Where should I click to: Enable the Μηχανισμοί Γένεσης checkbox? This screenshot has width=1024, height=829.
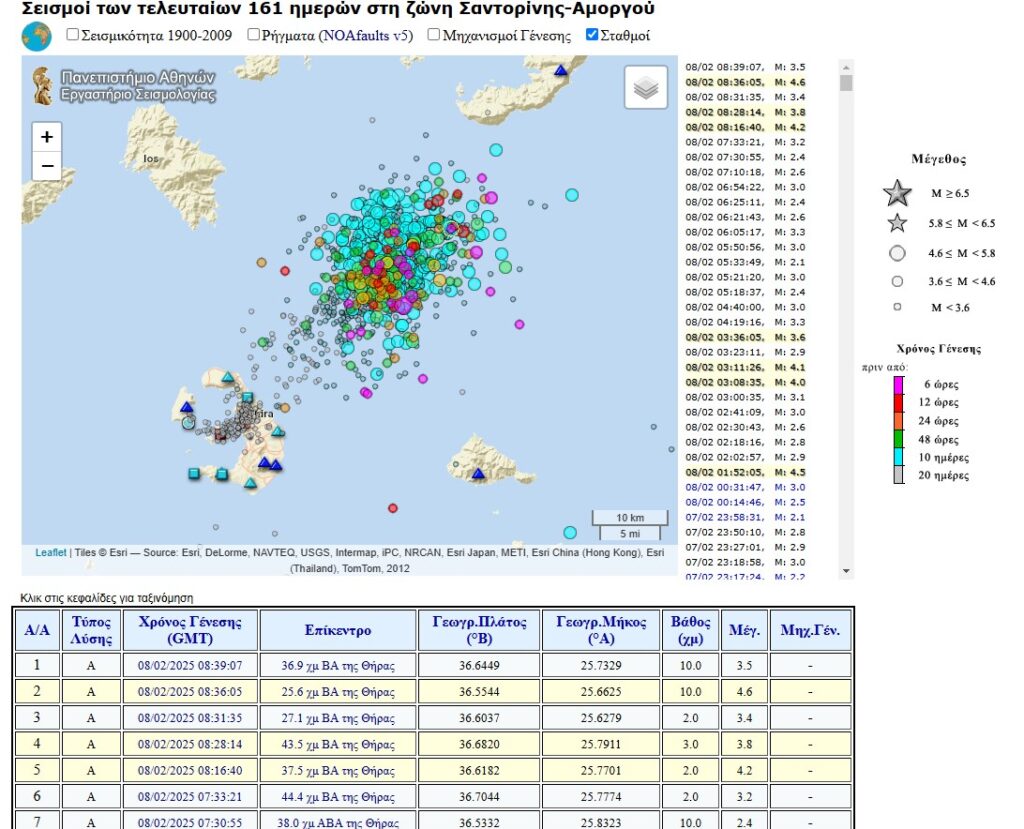[434, 36]
